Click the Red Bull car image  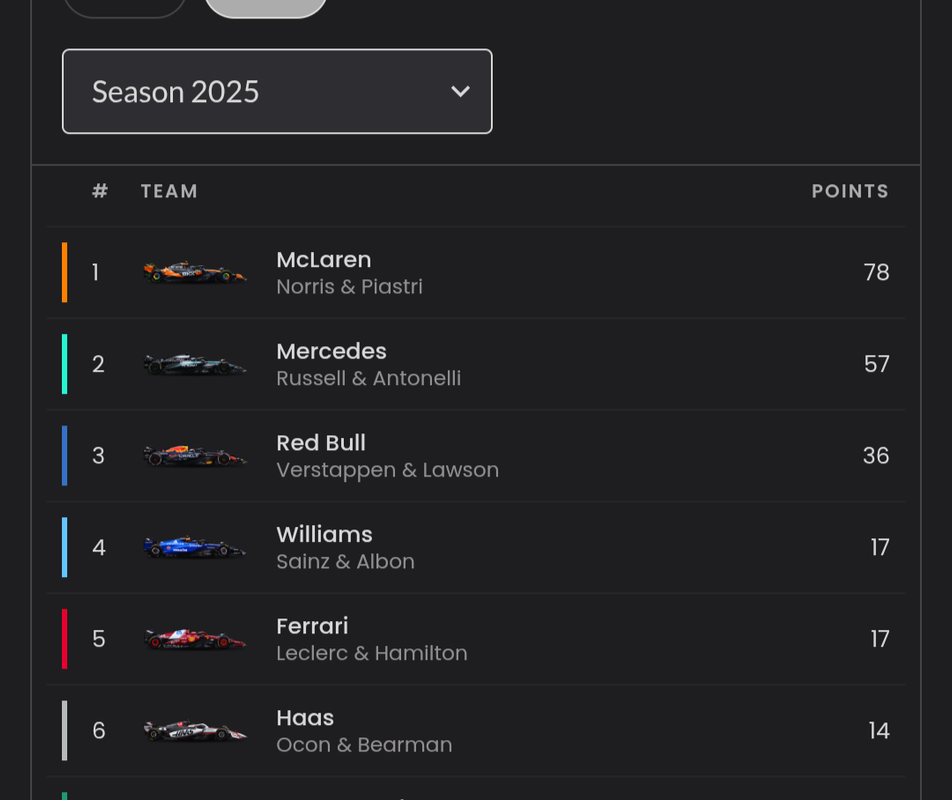194,456
